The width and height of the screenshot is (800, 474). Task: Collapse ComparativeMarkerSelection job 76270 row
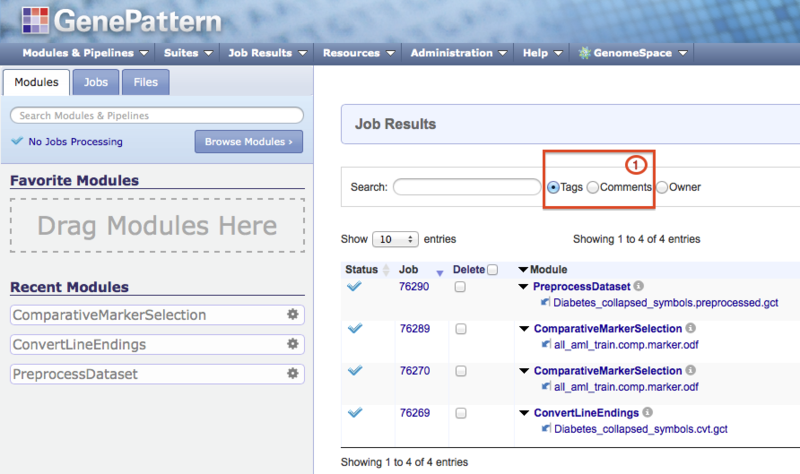pyautogui.click(x=524, y=371)
